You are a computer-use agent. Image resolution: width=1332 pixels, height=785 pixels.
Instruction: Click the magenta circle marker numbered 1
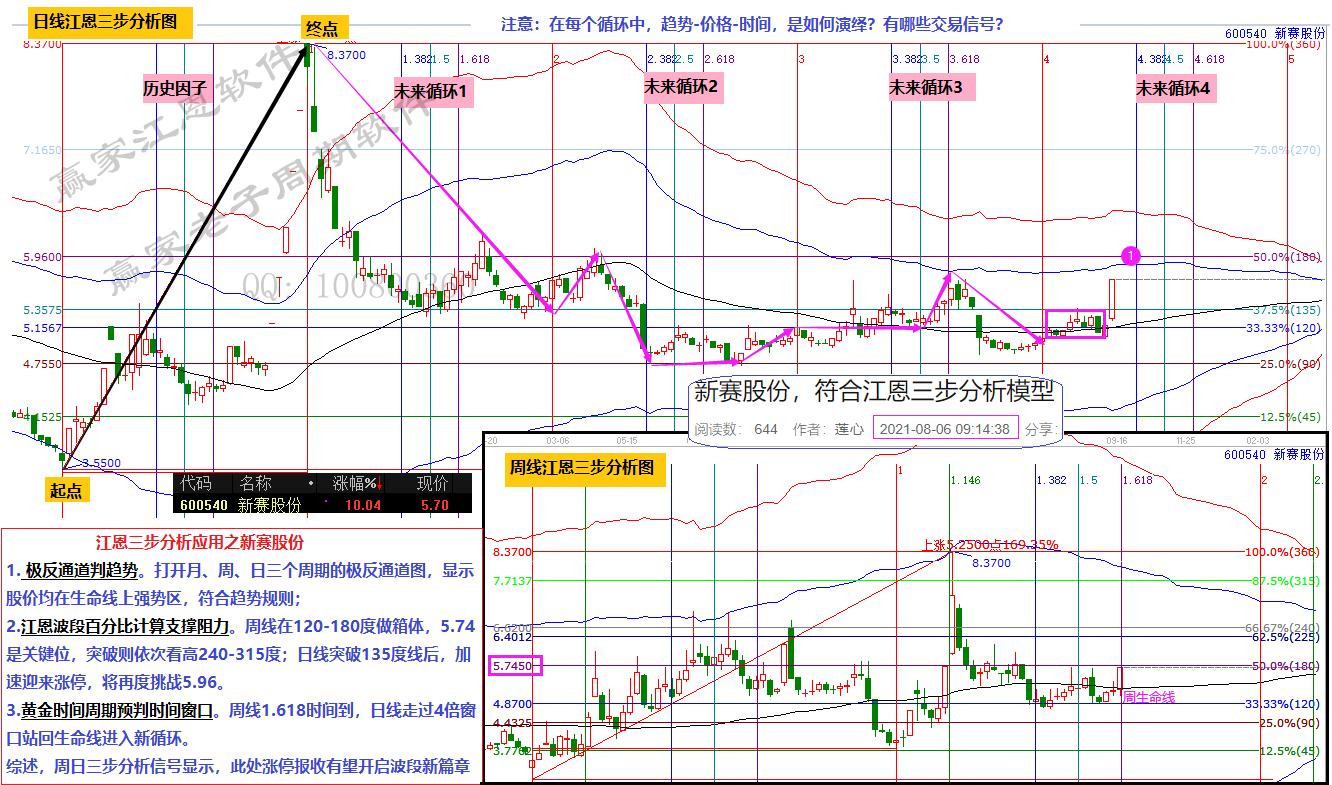1130,256
